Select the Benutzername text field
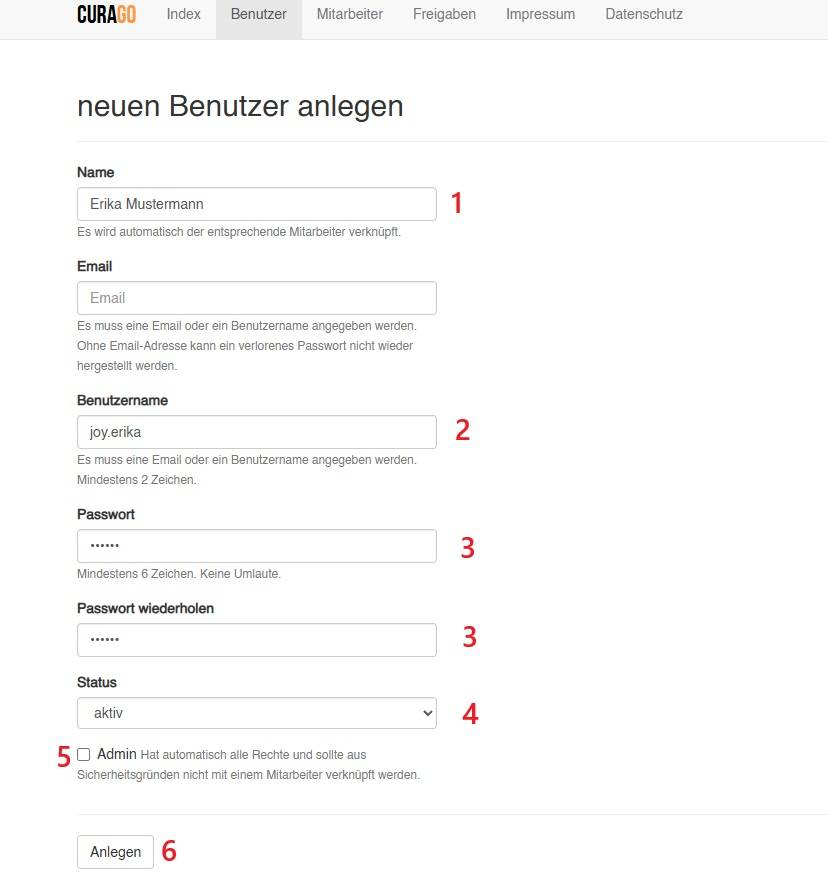This screenshot has height=894, width=828. point(256,432)
